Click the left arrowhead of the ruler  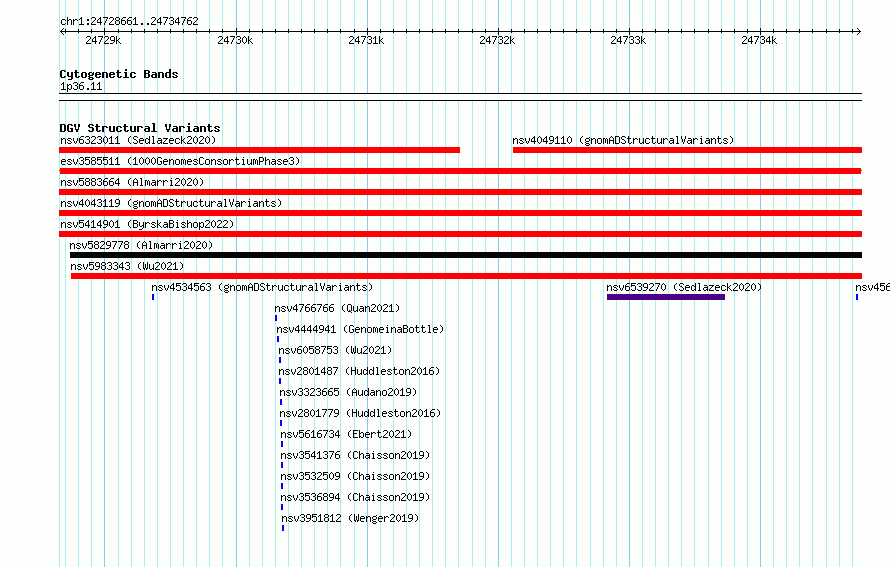62,32
